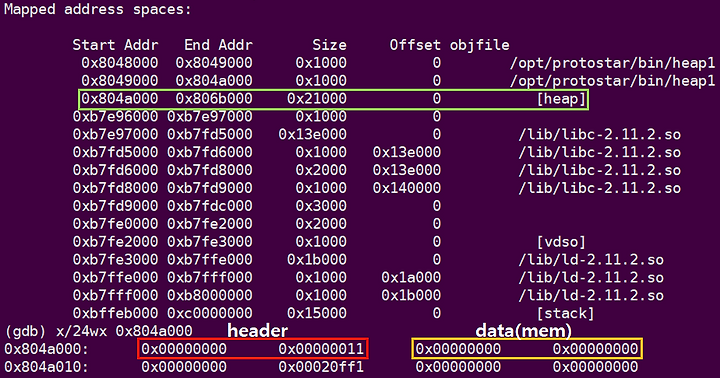Select start address 0xb7e96000
The width and height of the screenshot is (720, 378).
[115, 117]
